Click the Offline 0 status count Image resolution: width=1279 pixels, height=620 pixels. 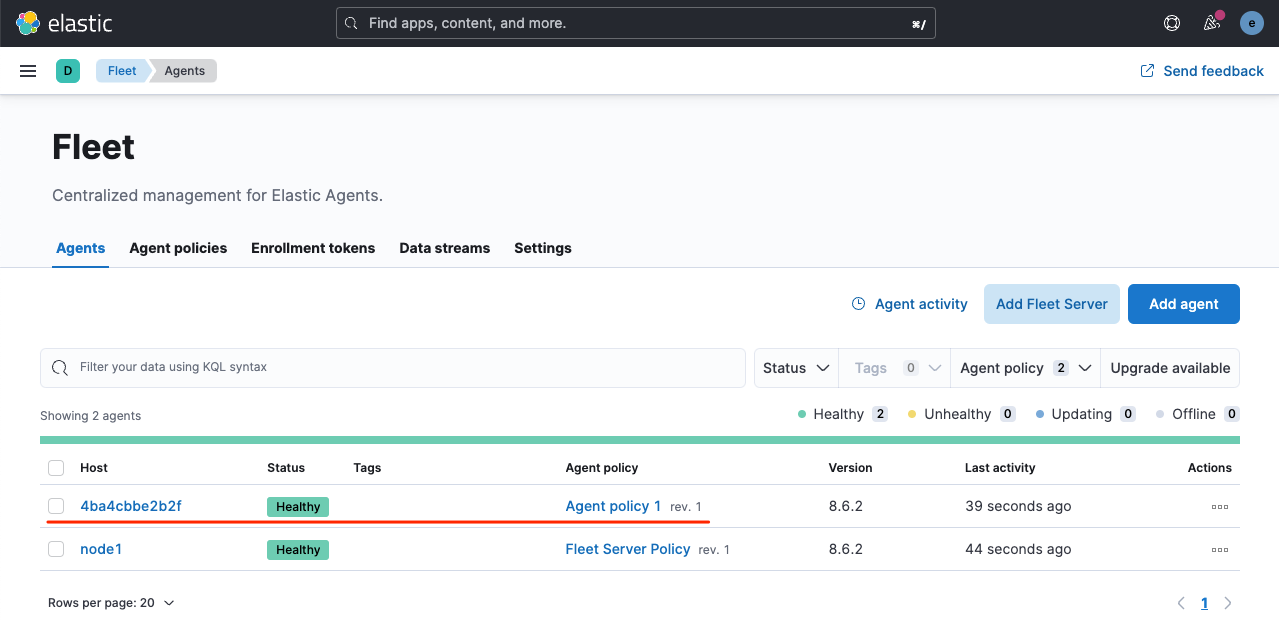point(1198,414)
